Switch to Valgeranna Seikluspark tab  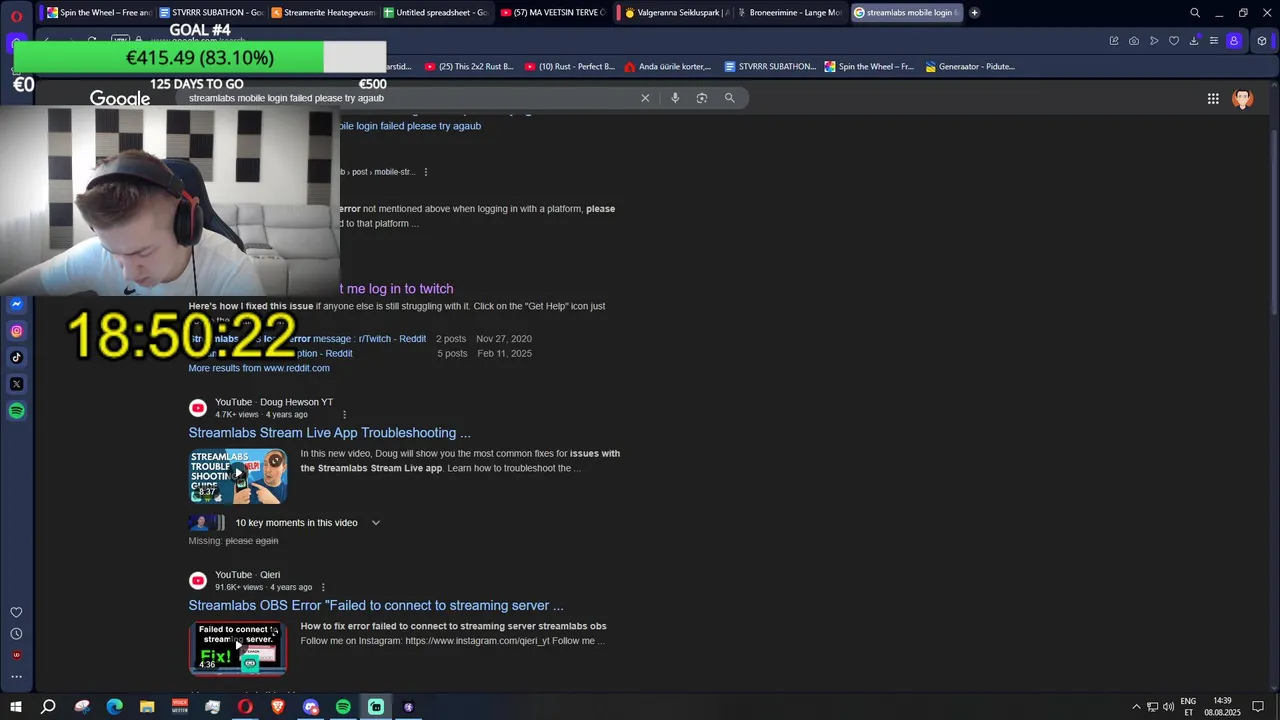[676, 13]
